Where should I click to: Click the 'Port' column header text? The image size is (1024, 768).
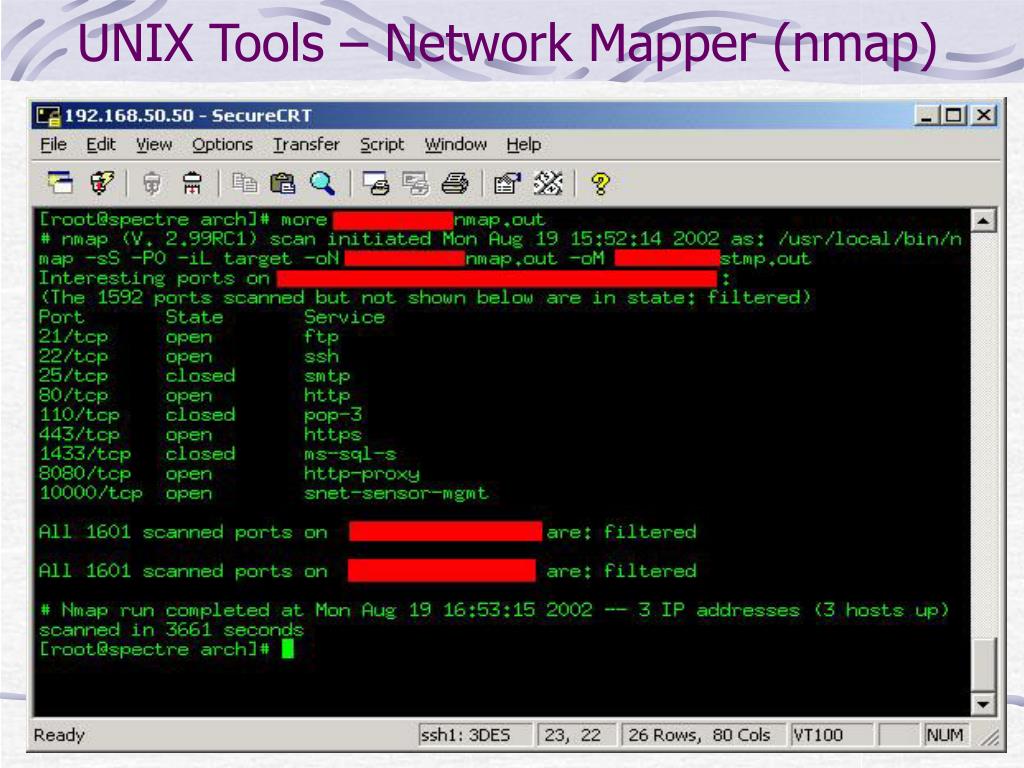[61, 317]
